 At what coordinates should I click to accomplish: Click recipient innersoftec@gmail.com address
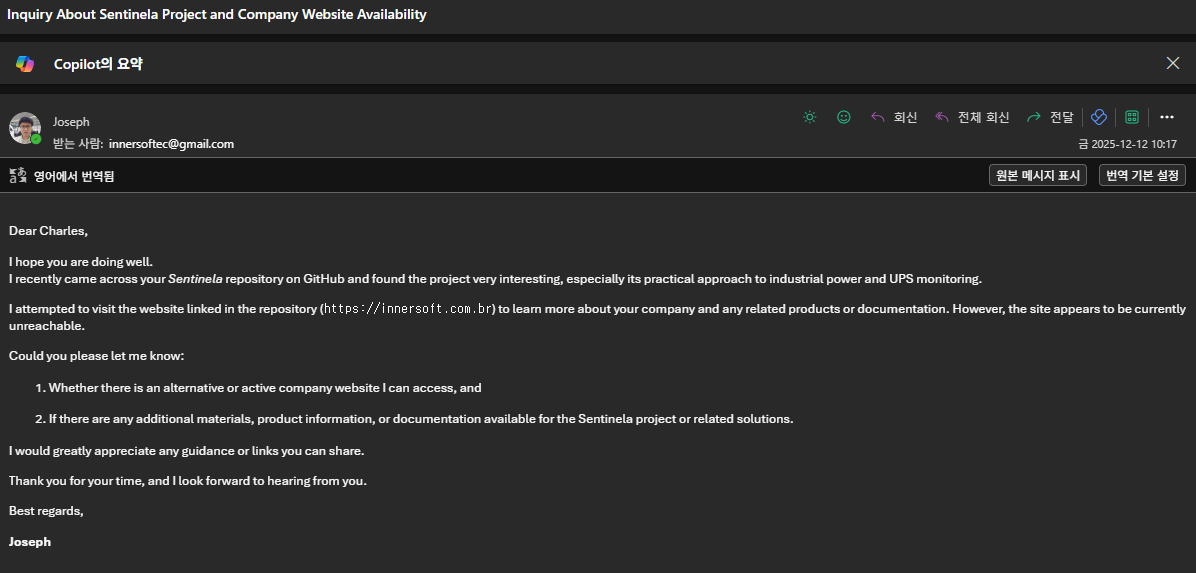(171, 144)
